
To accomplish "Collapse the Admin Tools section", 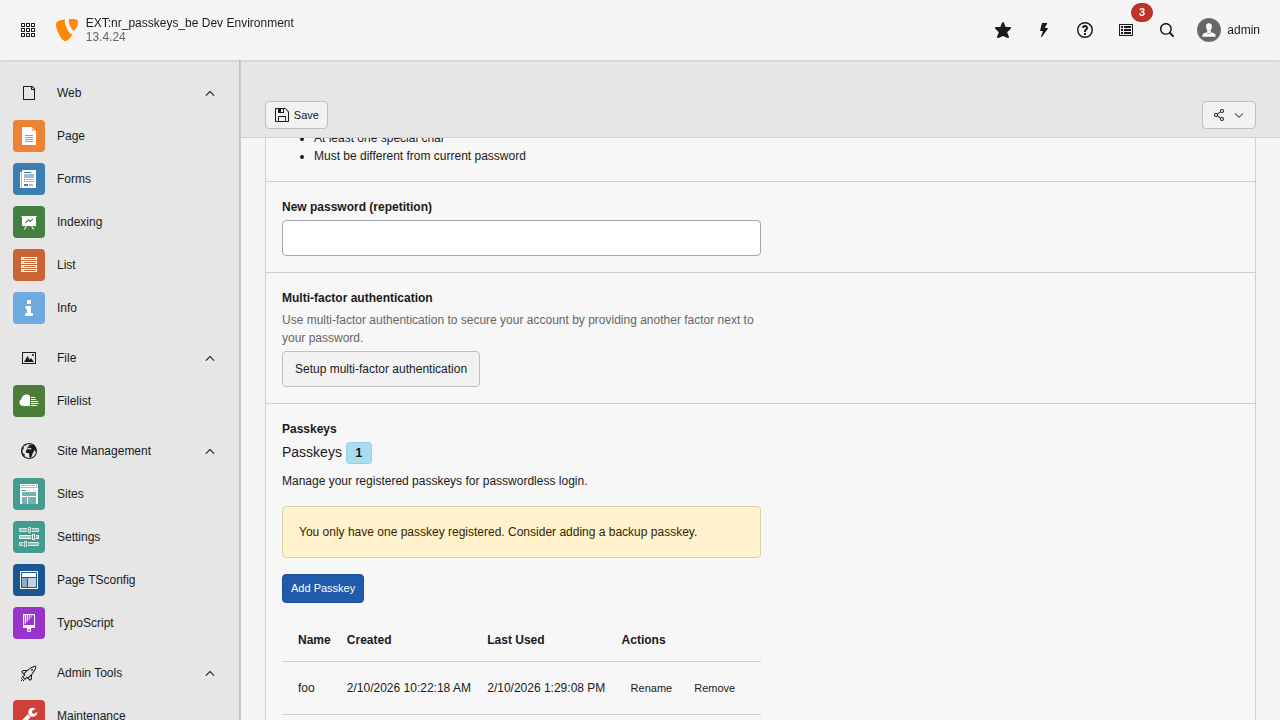I will [x=210, y=673].
